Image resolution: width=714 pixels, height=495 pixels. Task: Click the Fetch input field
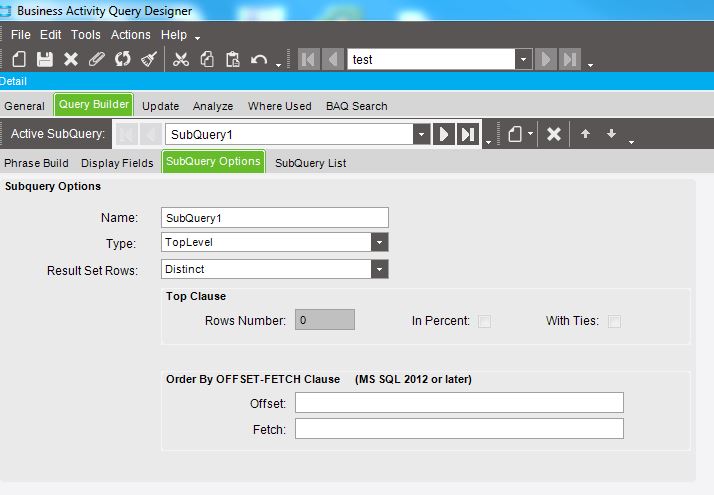click(459, 429)
